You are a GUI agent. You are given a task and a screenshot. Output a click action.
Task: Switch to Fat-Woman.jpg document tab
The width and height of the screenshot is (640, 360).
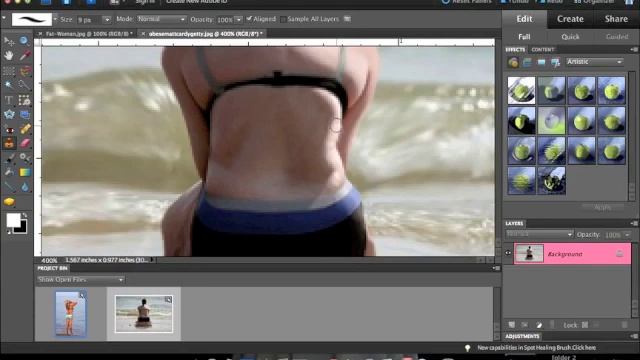(x=89, y=34)
